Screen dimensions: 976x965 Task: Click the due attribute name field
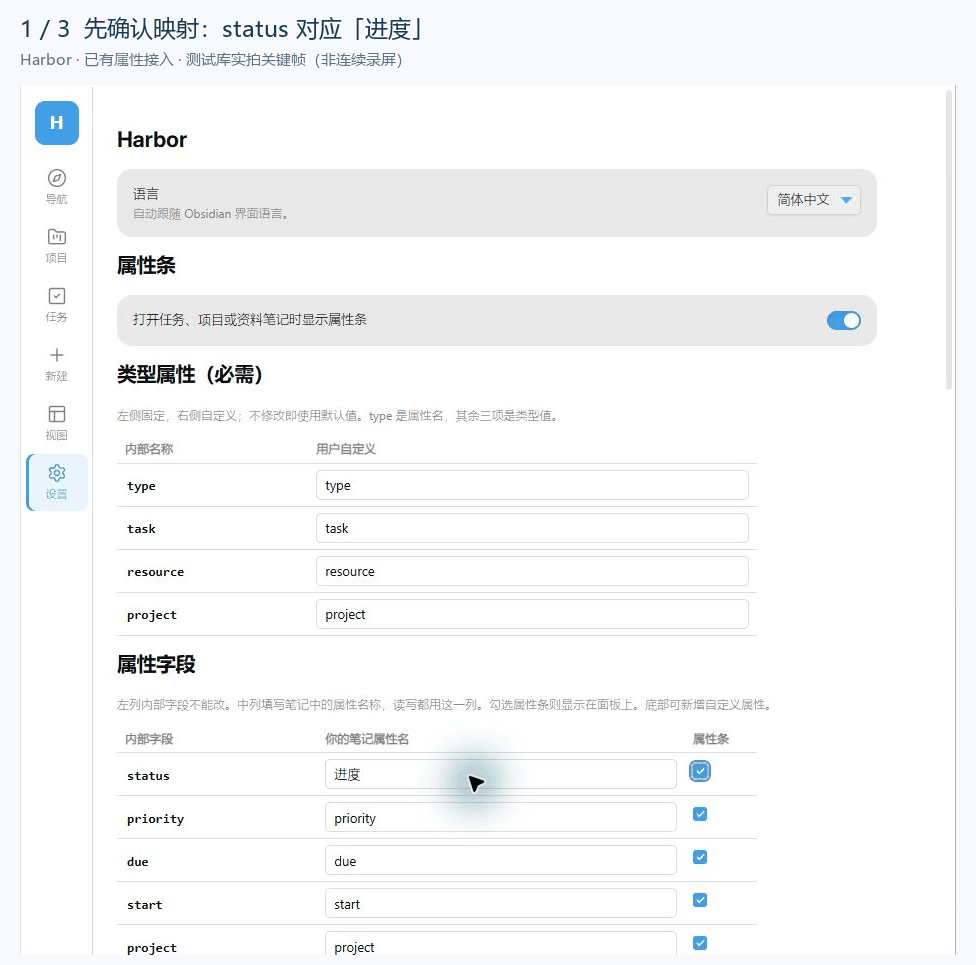pos(500,860)
